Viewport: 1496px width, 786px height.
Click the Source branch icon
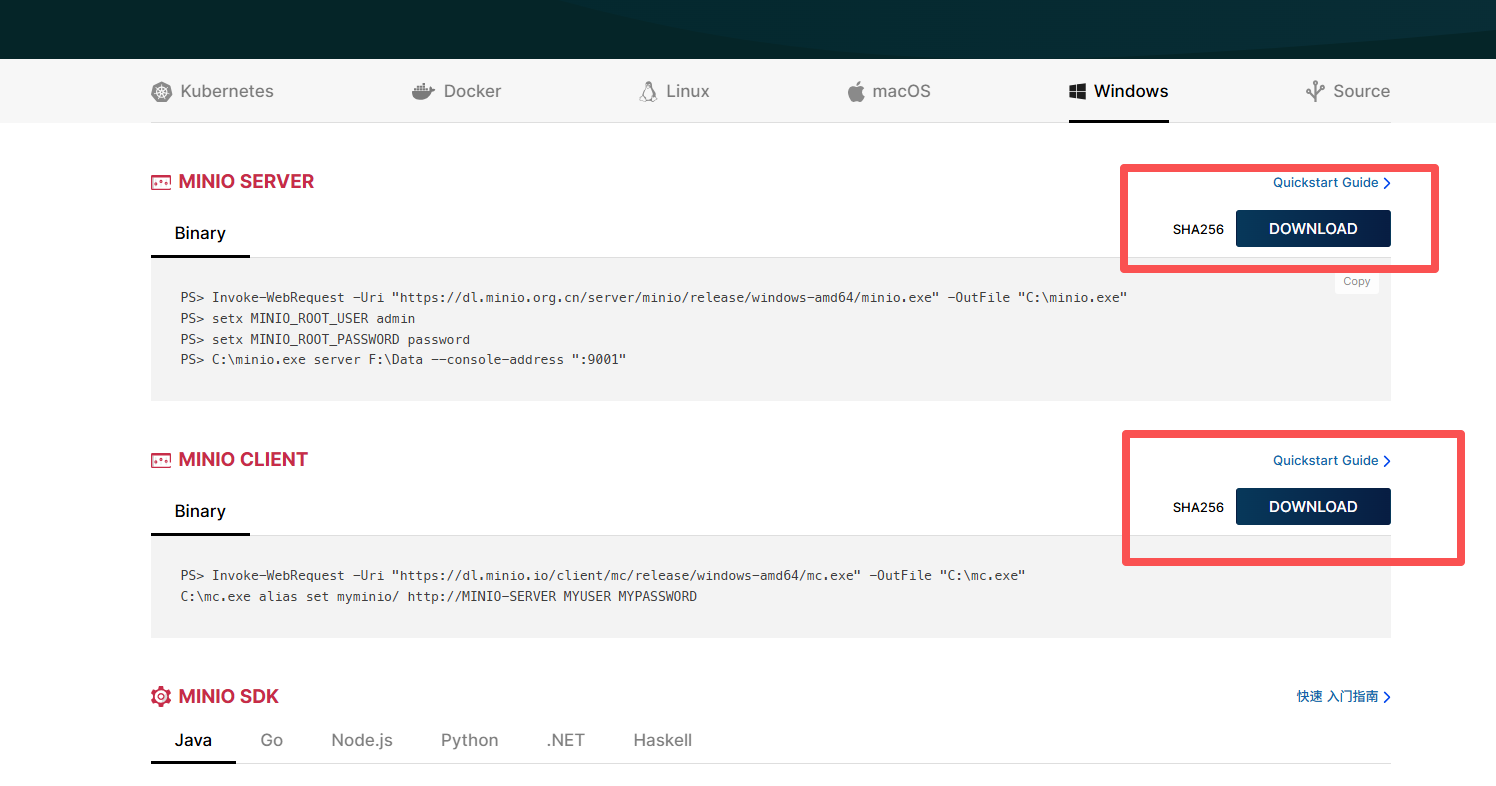(x=1315, y=92)
